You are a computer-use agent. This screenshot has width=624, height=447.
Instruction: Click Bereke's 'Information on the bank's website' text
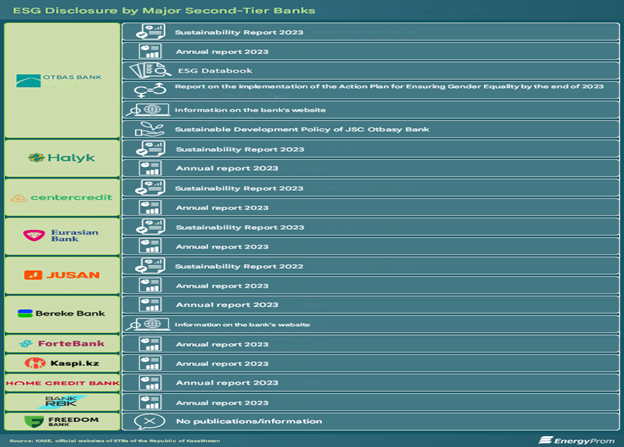tap(242, 325)
